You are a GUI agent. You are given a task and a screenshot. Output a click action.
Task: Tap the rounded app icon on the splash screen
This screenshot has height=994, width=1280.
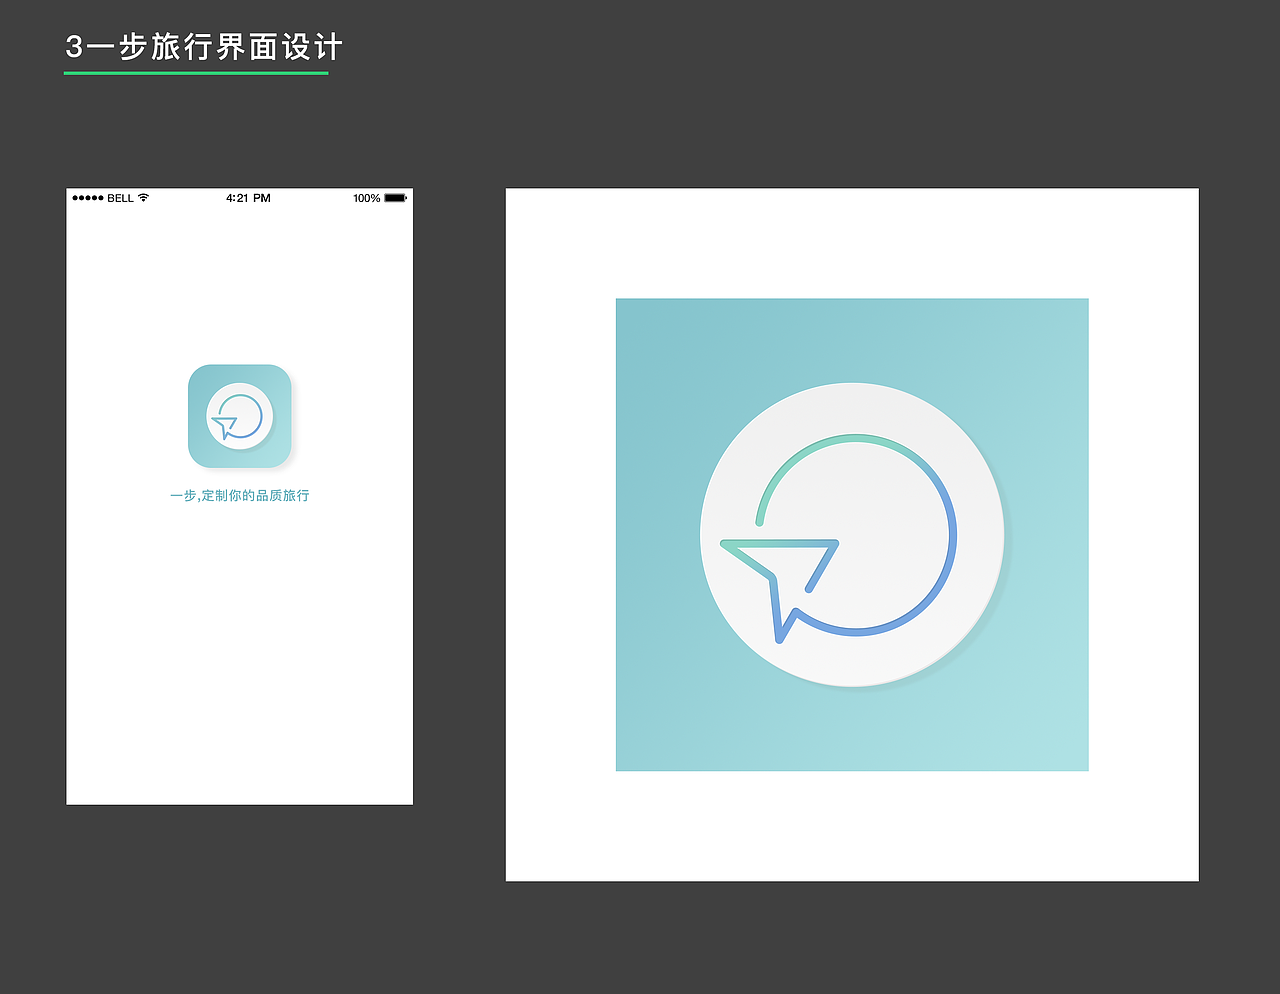coord(240,417)
